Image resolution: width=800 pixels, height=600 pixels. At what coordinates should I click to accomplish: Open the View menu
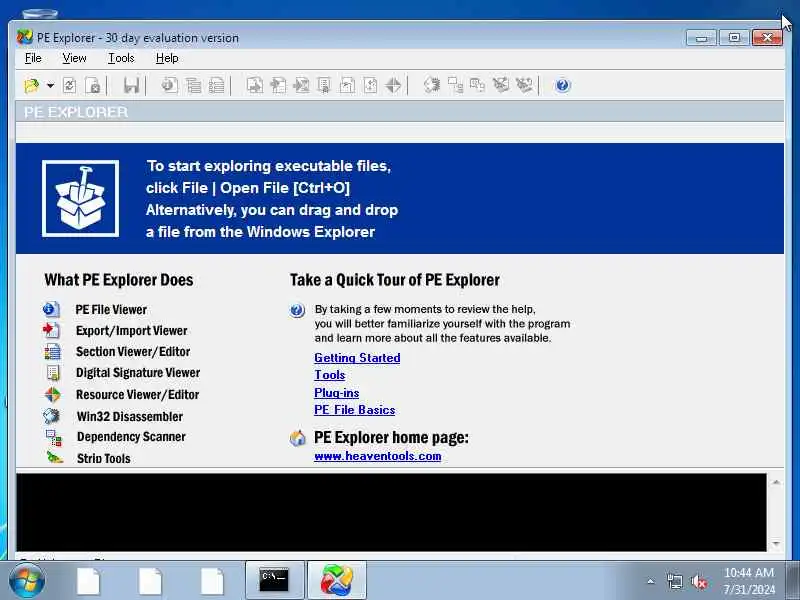point(74,58)
